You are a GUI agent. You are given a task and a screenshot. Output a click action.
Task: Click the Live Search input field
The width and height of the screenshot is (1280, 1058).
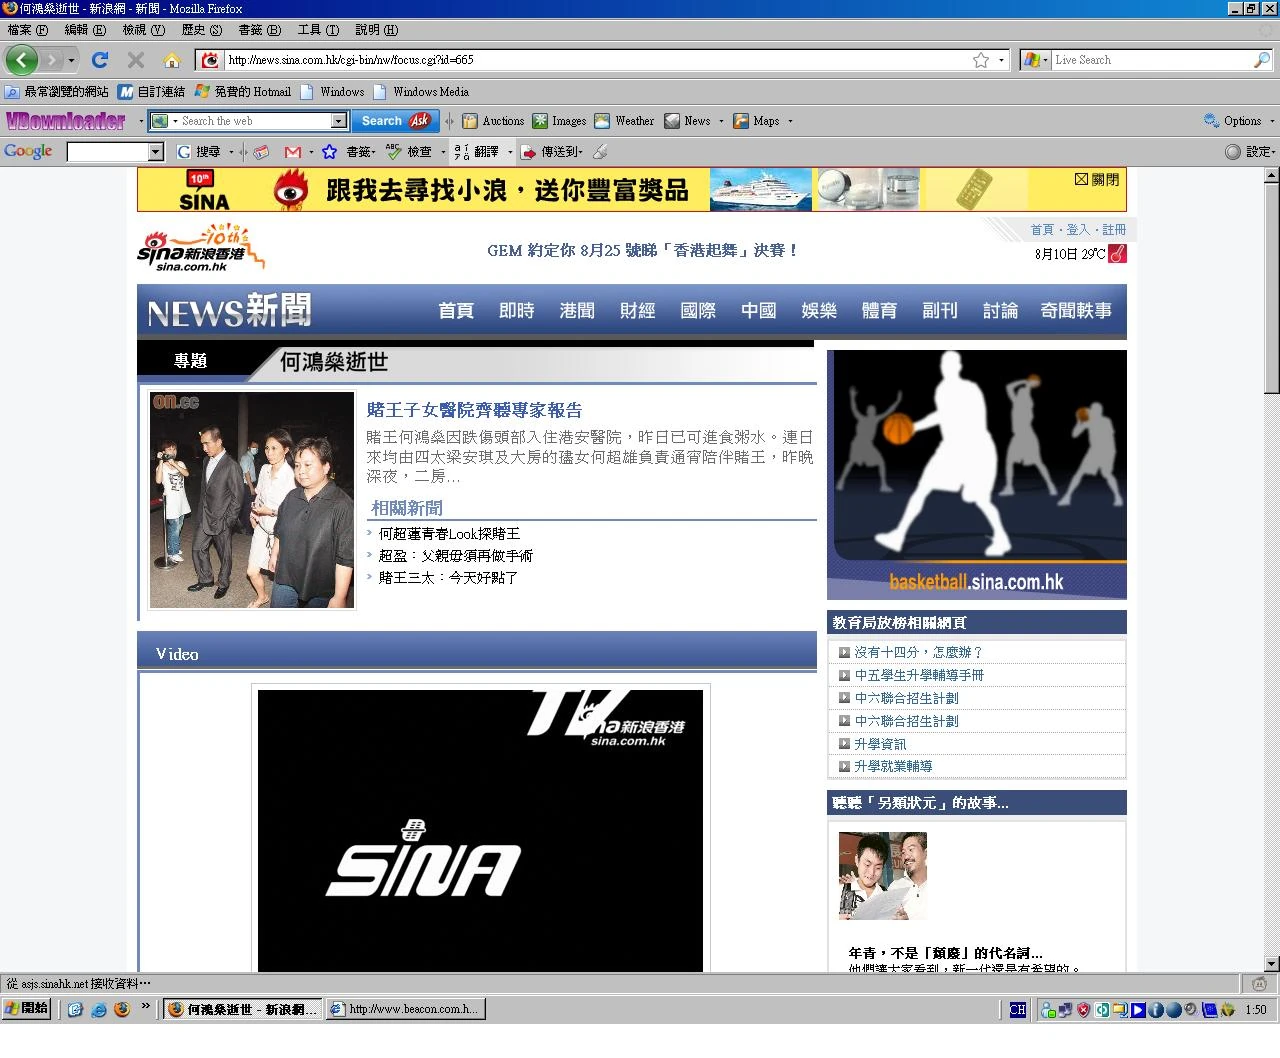[x=1152, y=60]
